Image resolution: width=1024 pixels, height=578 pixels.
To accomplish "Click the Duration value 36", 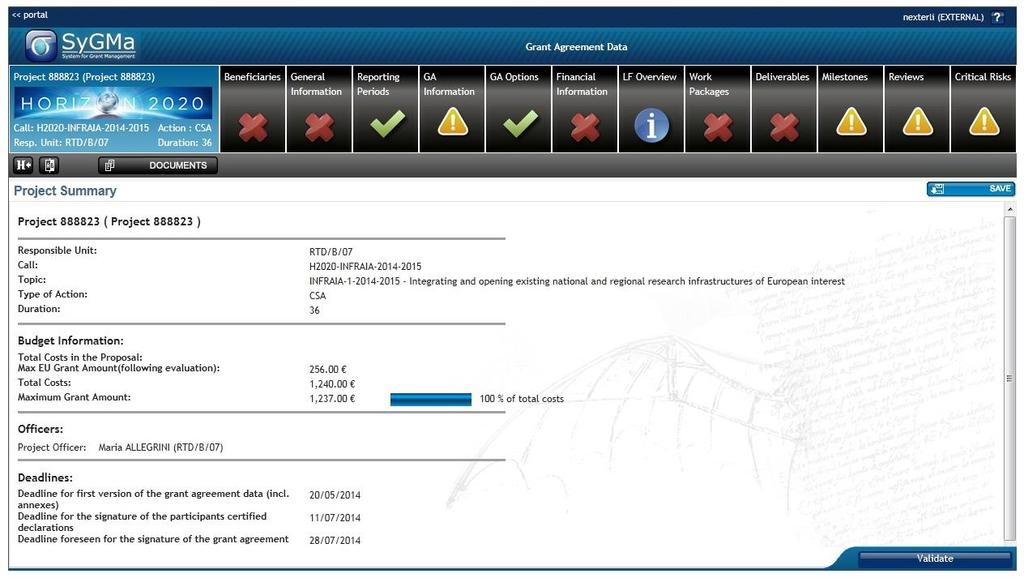I will coord(314,310).
